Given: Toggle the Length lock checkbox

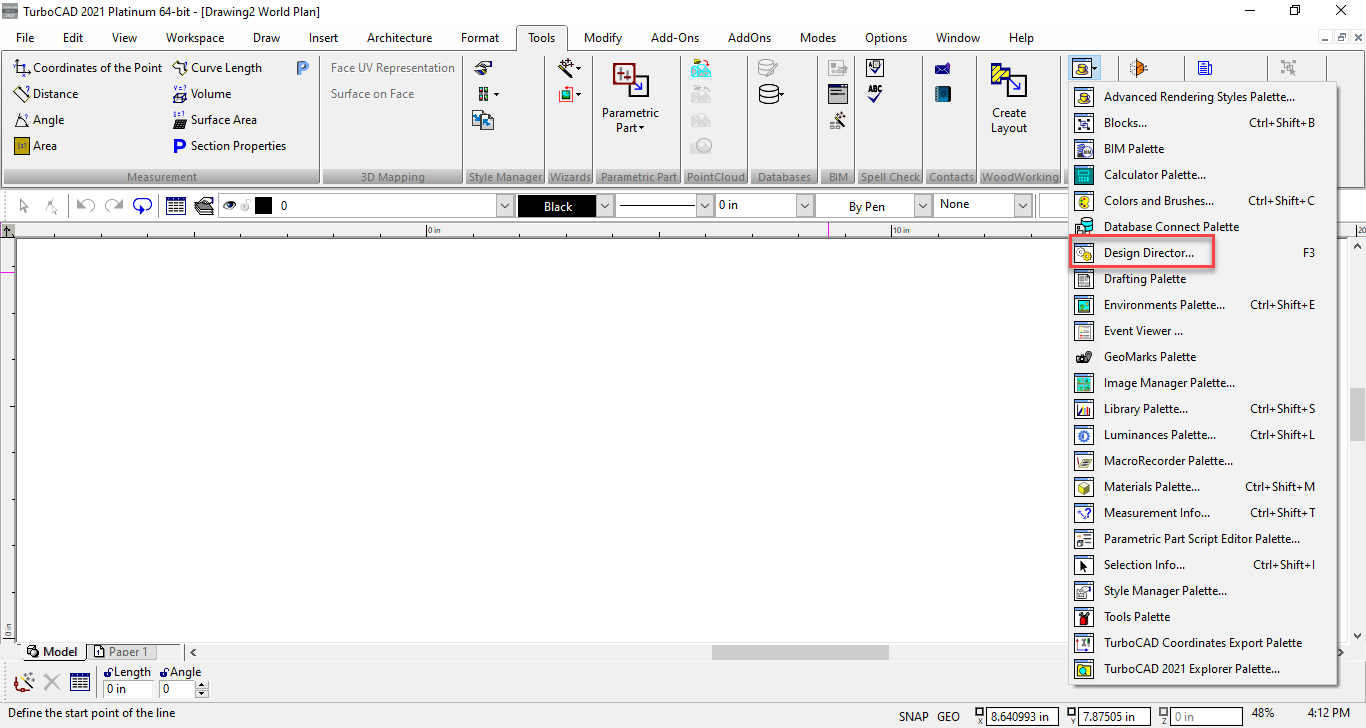Looking at the screenshot, I should (x=108, y=672).
